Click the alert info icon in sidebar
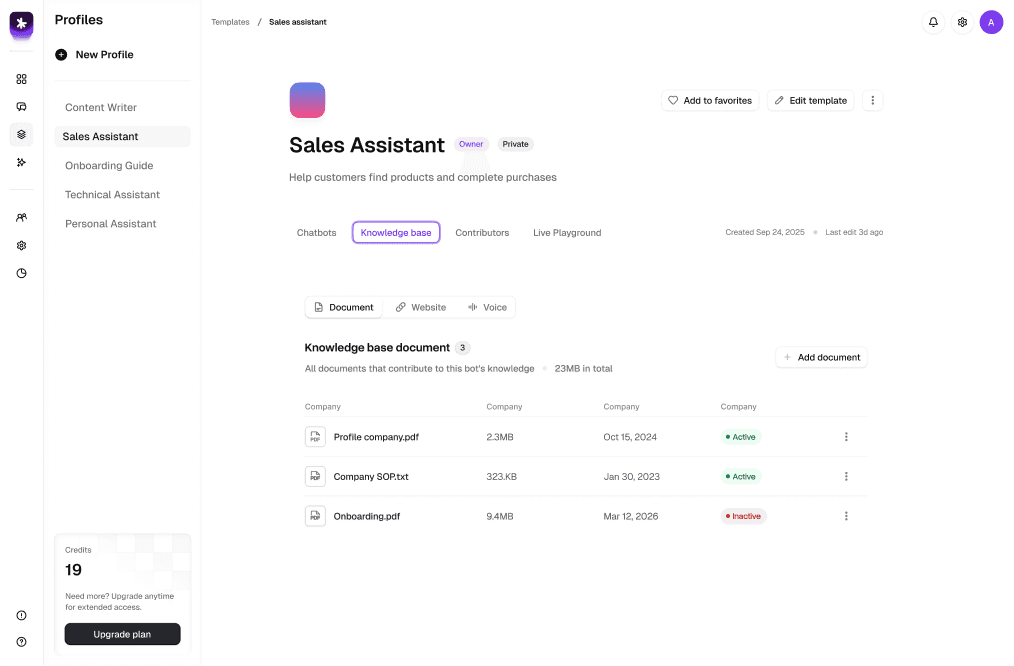This screenshot has width=1014, height=666. [21, 616]
